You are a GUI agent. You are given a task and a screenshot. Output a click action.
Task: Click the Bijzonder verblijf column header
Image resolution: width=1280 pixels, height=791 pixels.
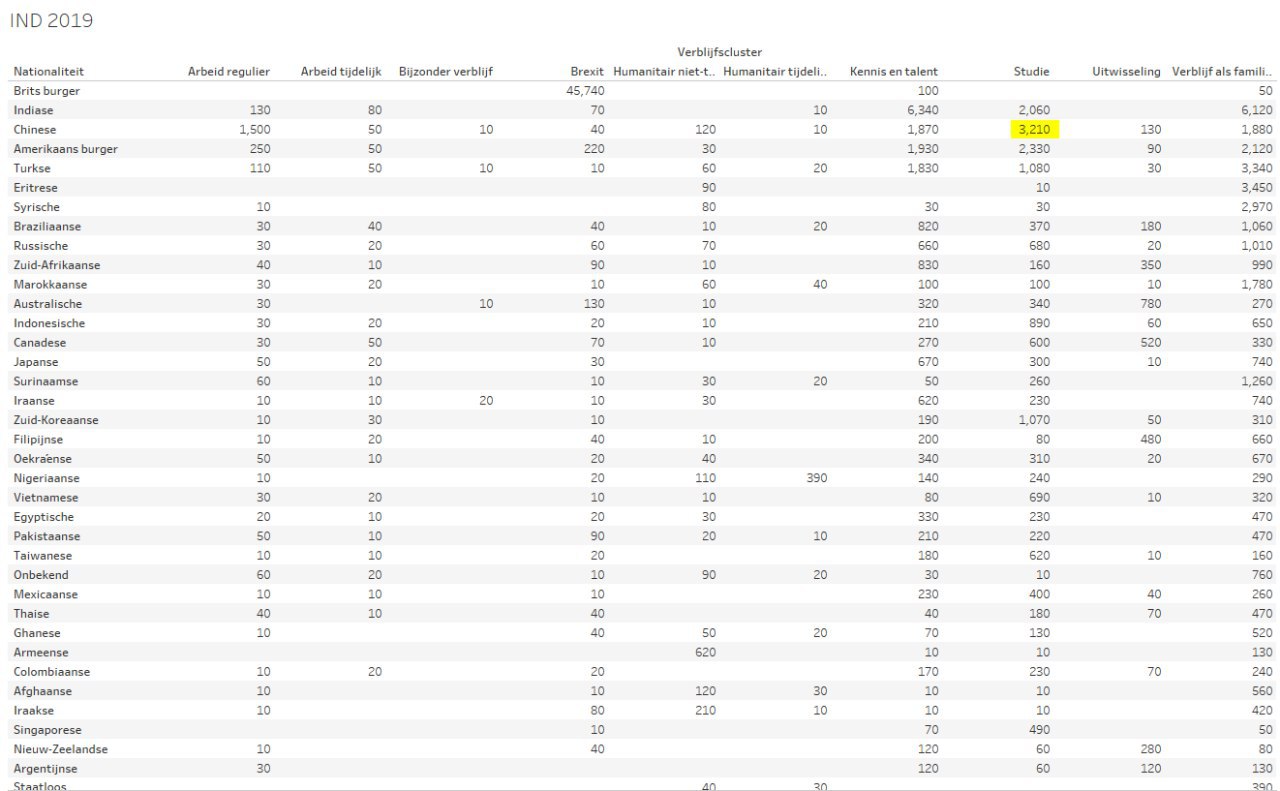[x=446, y=71]
